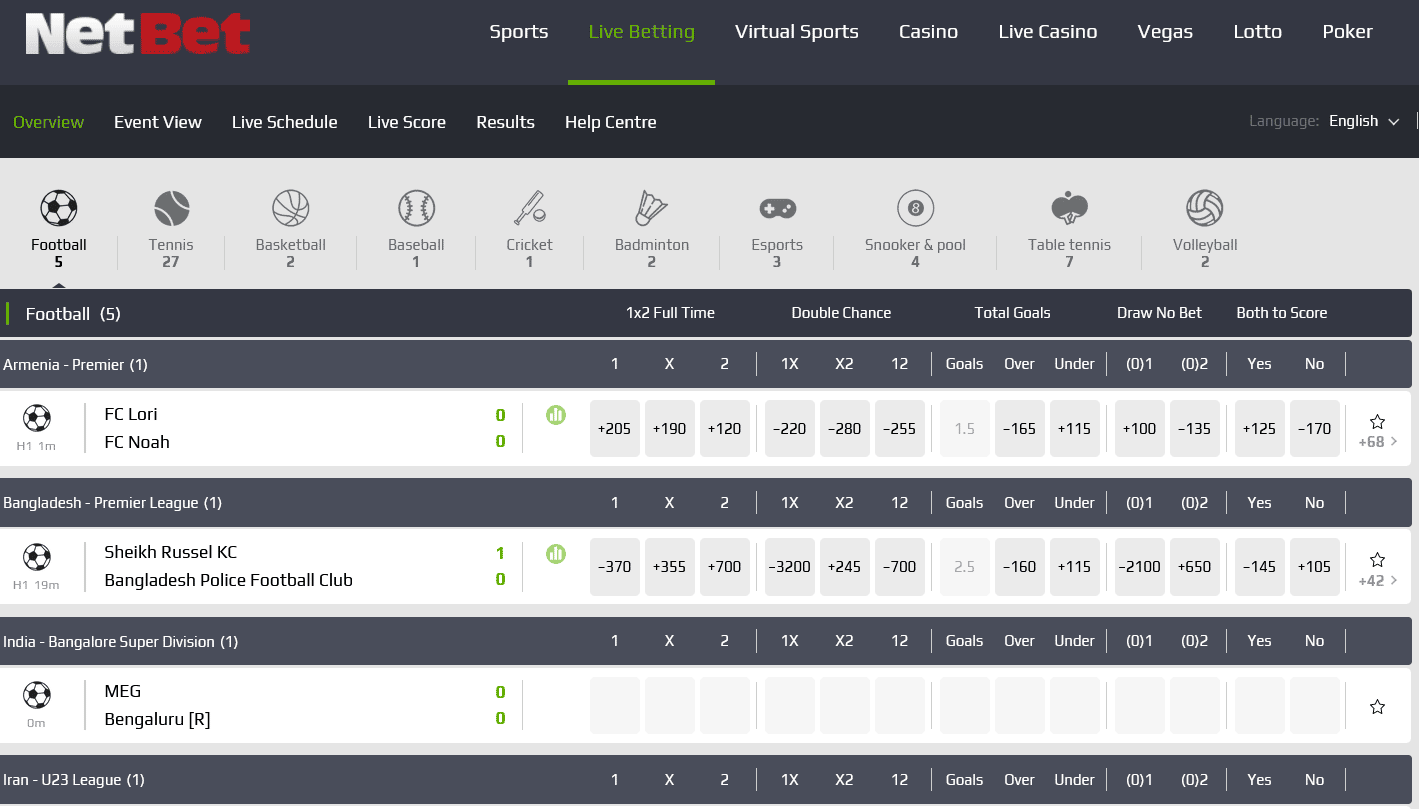Open the FC Lori team name
The height and width of the screenshot is (809, 1419).
131,414
